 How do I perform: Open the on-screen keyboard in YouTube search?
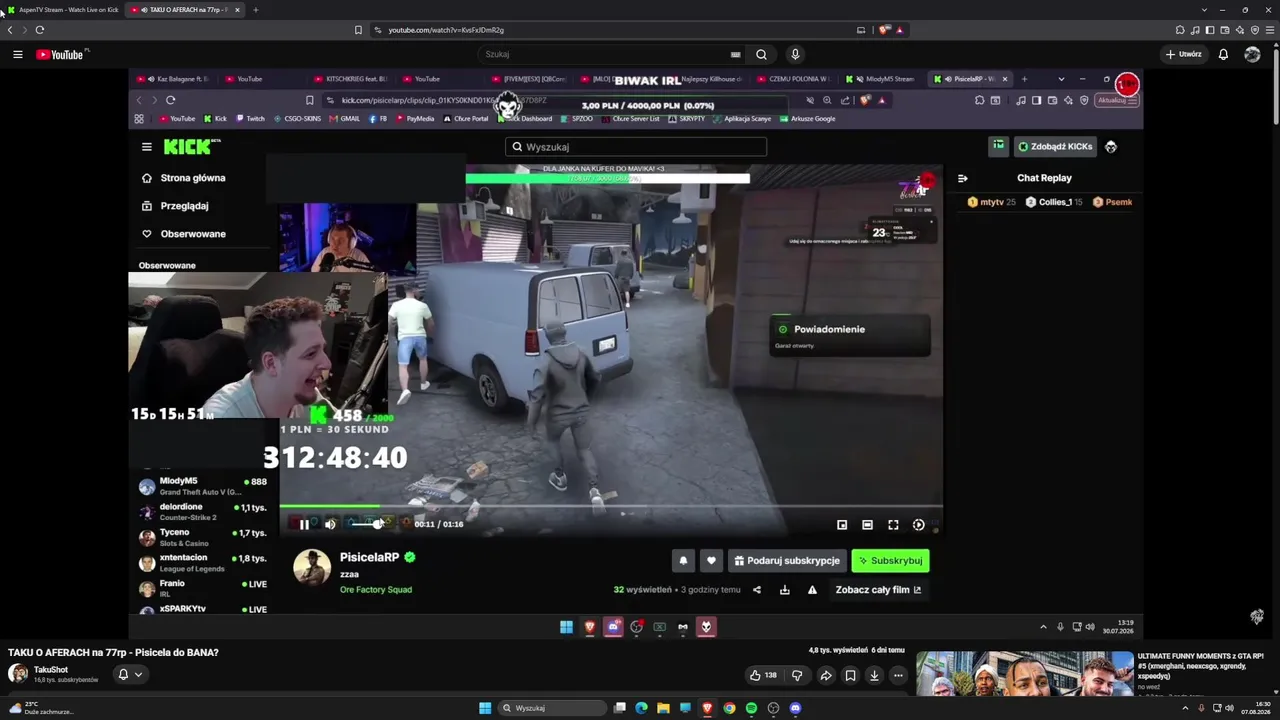coord(736,54)
